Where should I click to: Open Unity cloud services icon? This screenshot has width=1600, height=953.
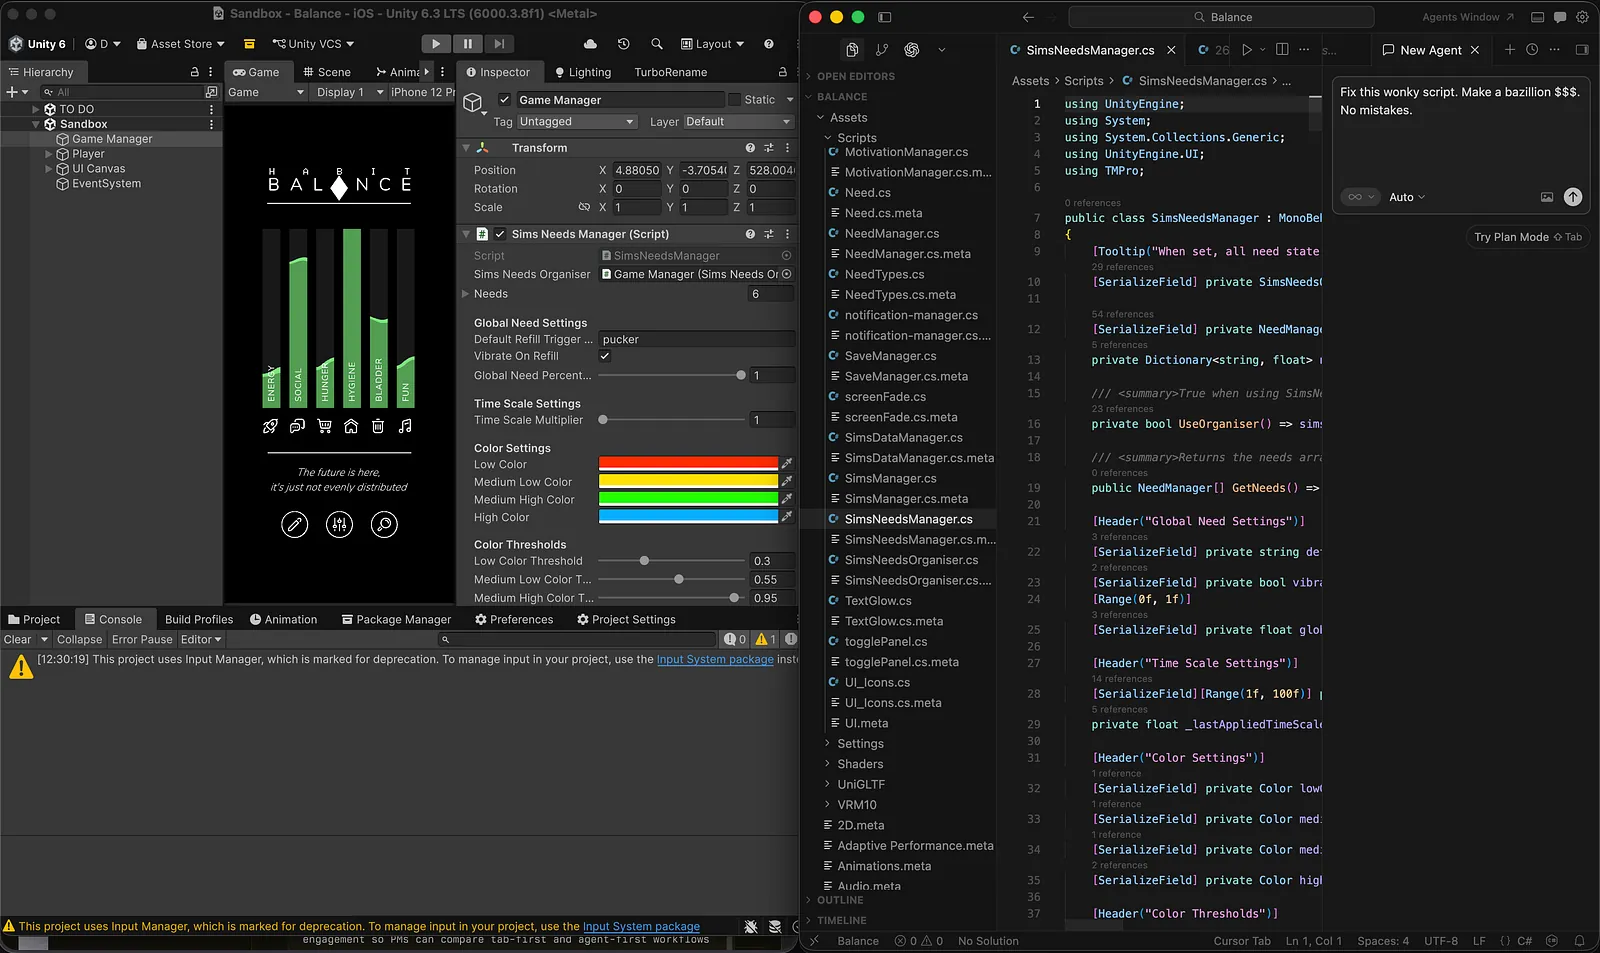(x=590, y=44)
